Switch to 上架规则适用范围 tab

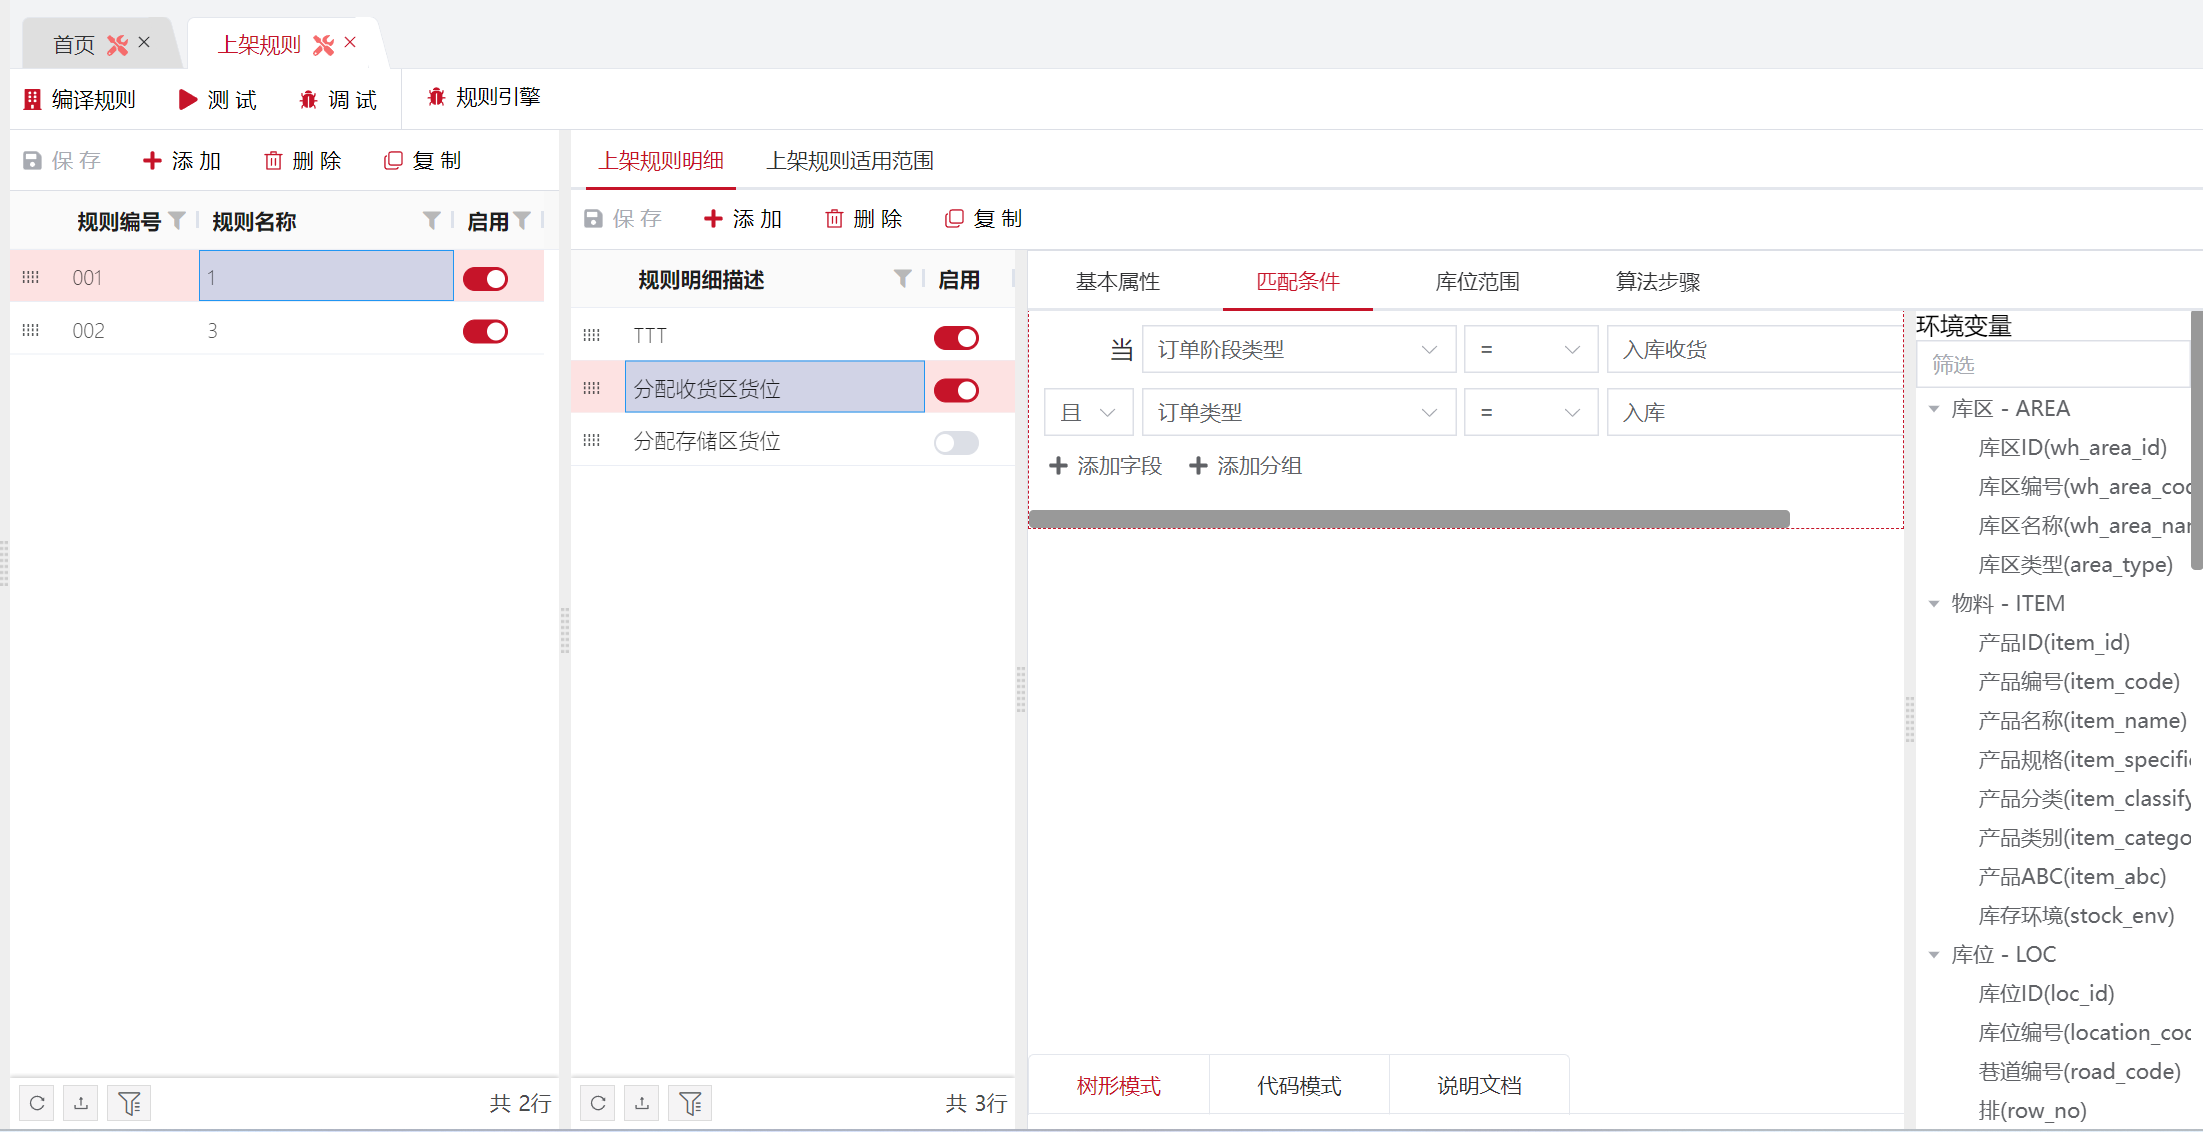[850, 161]
